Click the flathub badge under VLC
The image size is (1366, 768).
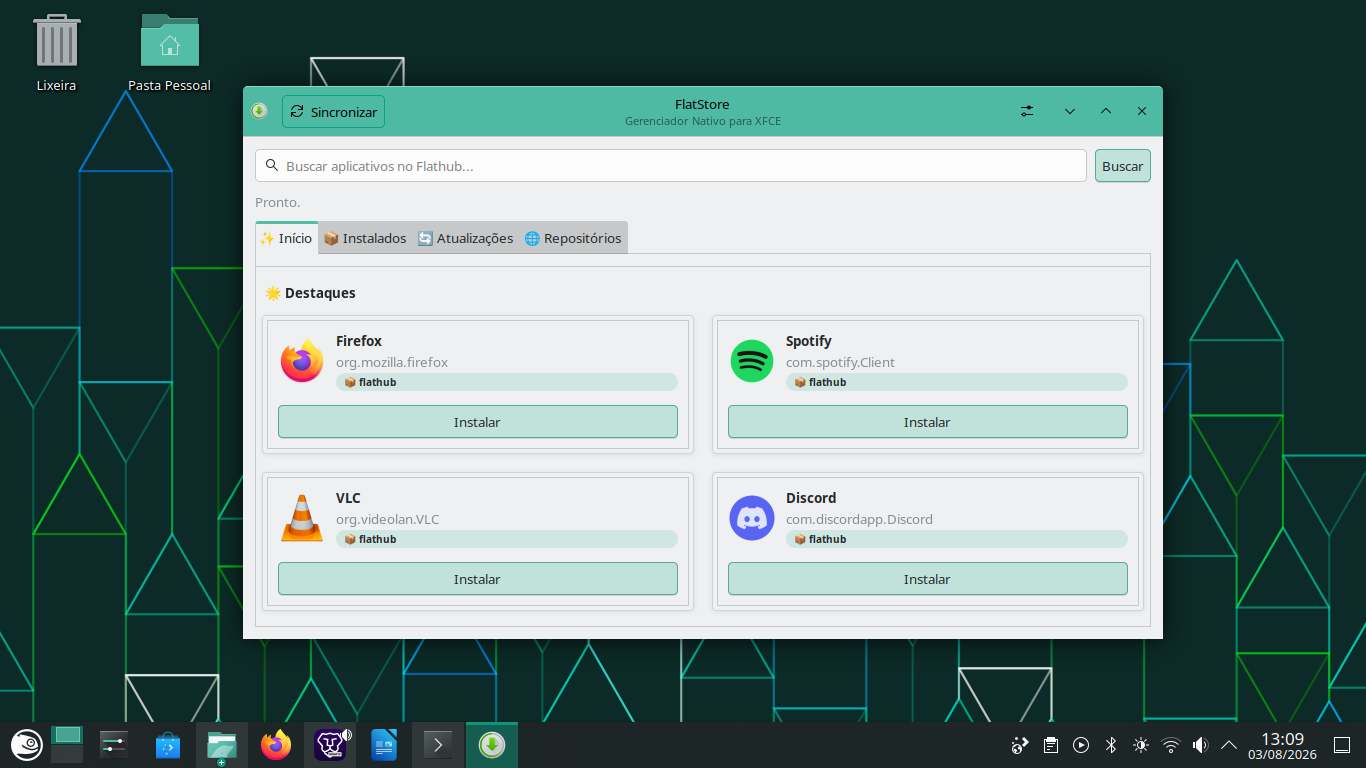click(x=507, y=539)
